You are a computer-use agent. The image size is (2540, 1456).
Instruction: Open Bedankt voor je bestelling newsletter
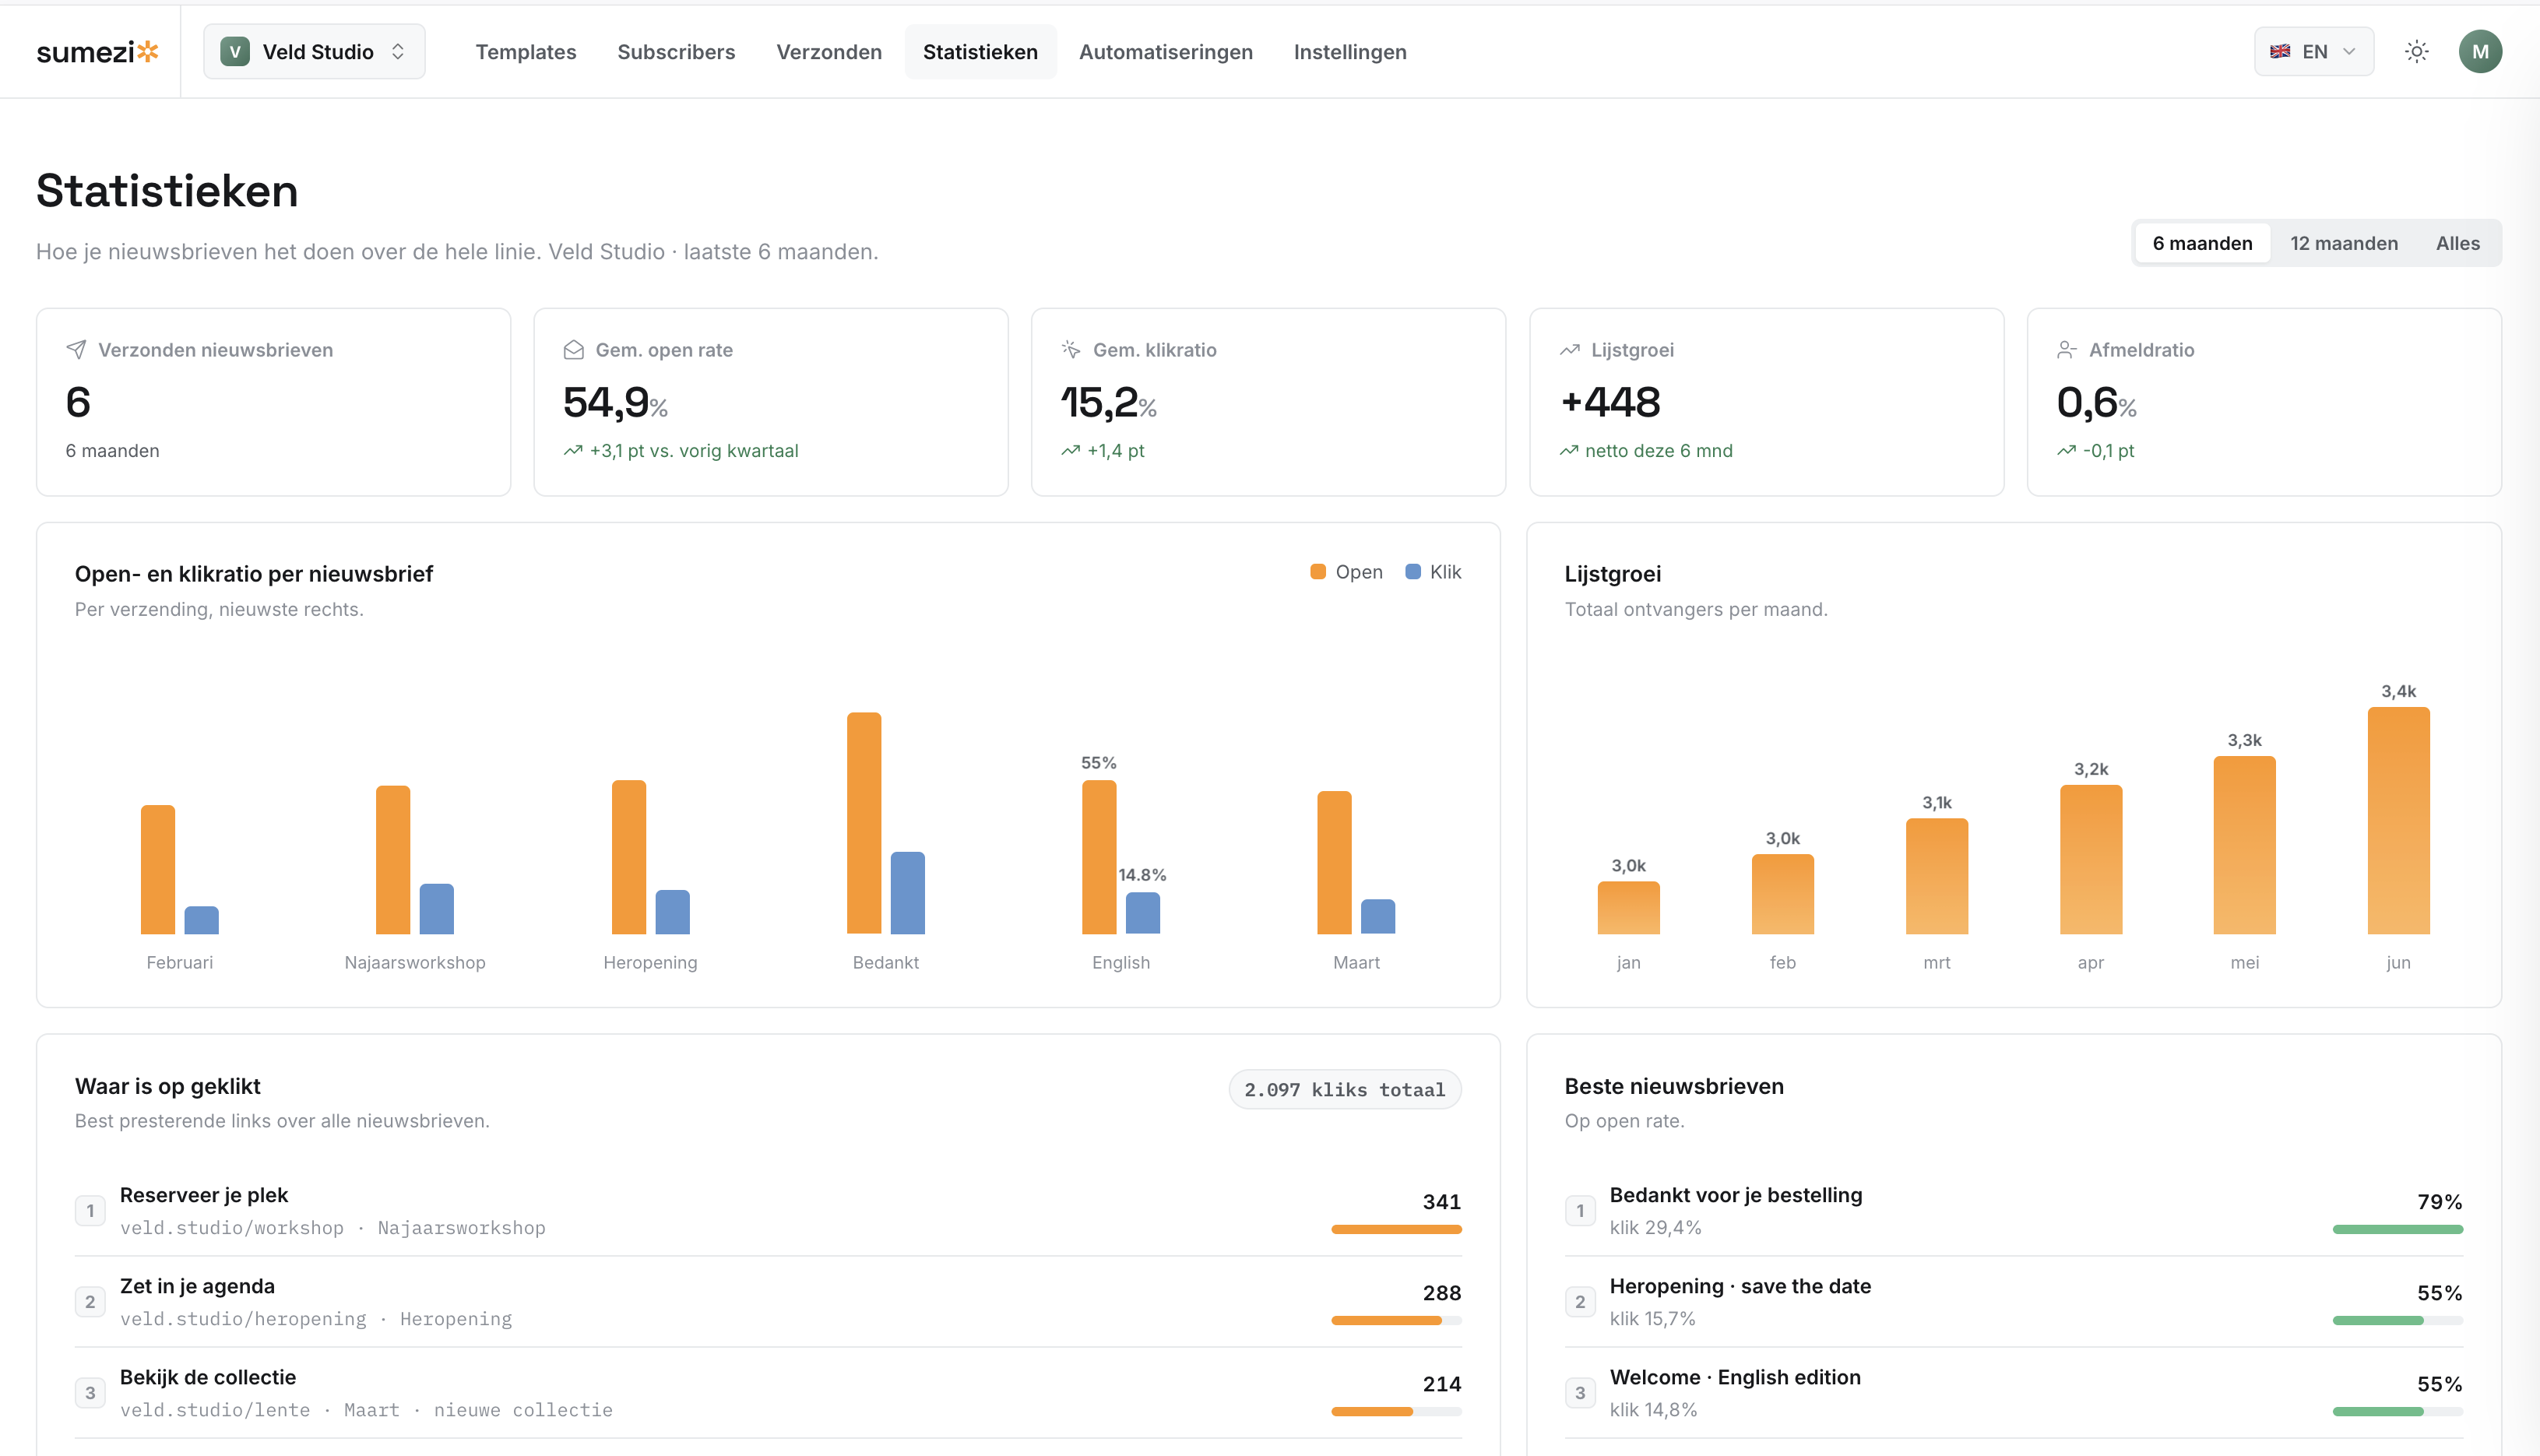2014,1211
